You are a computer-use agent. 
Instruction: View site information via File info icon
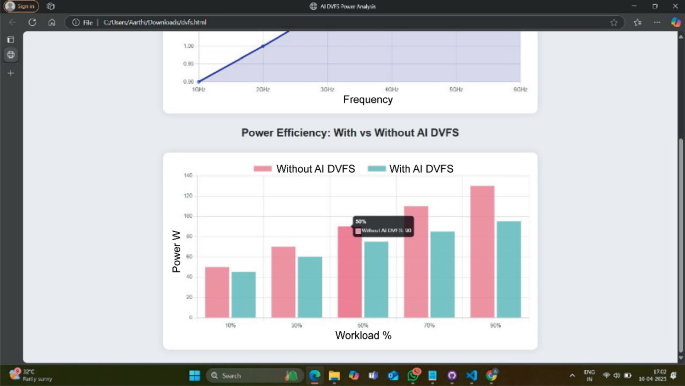(x=82, y=22)
